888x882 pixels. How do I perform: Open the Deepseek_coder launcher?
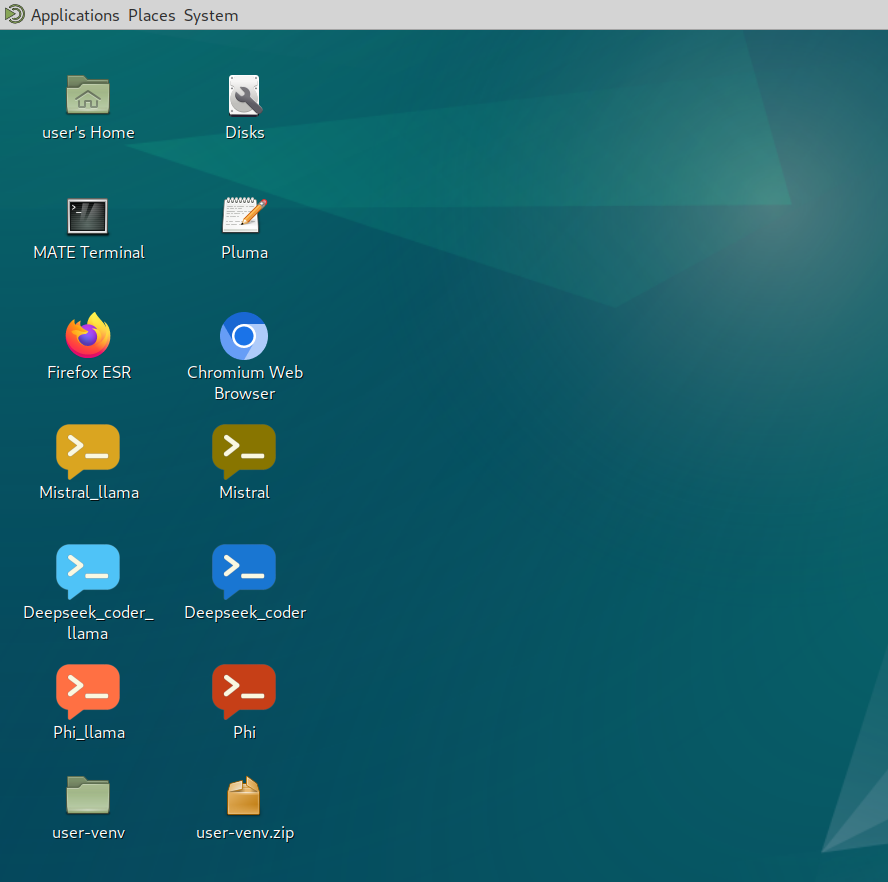point(244,570)
